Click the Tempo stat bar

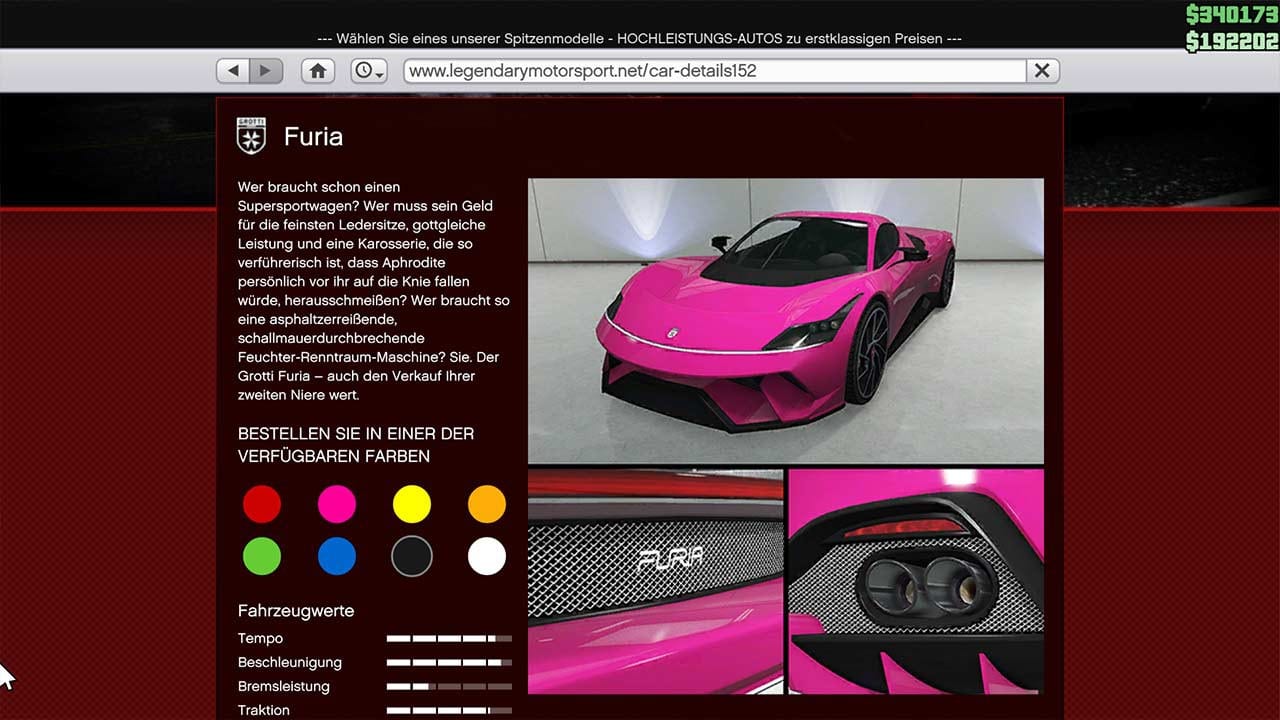(x=449, y=638)
